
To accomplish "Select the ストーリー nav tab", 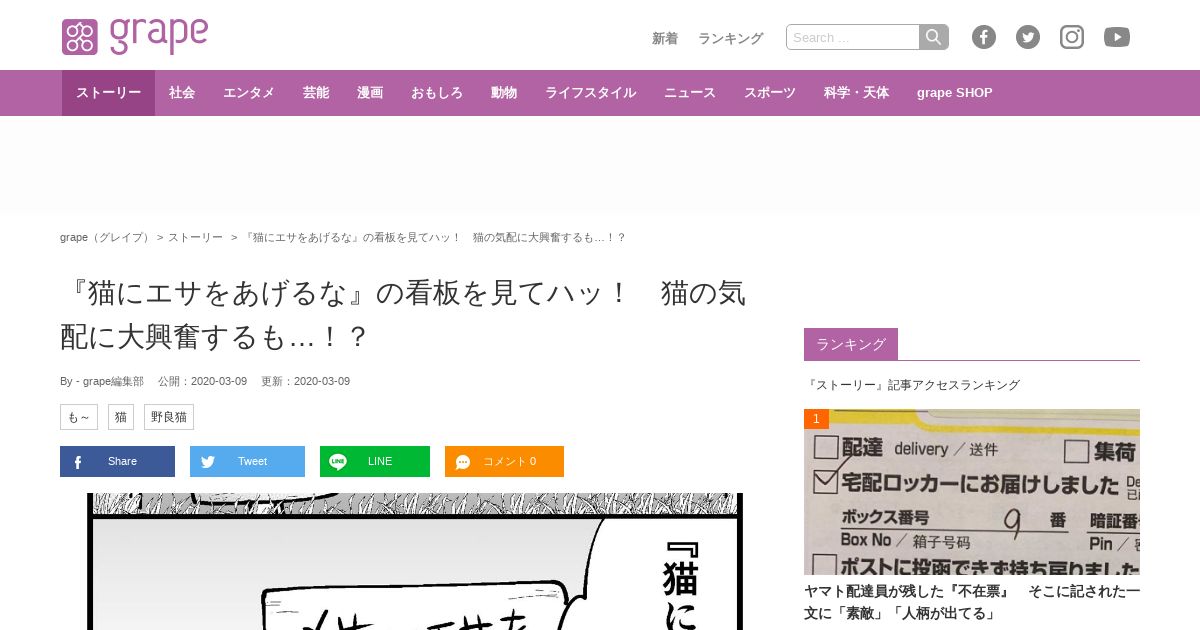I will [108, 93].
